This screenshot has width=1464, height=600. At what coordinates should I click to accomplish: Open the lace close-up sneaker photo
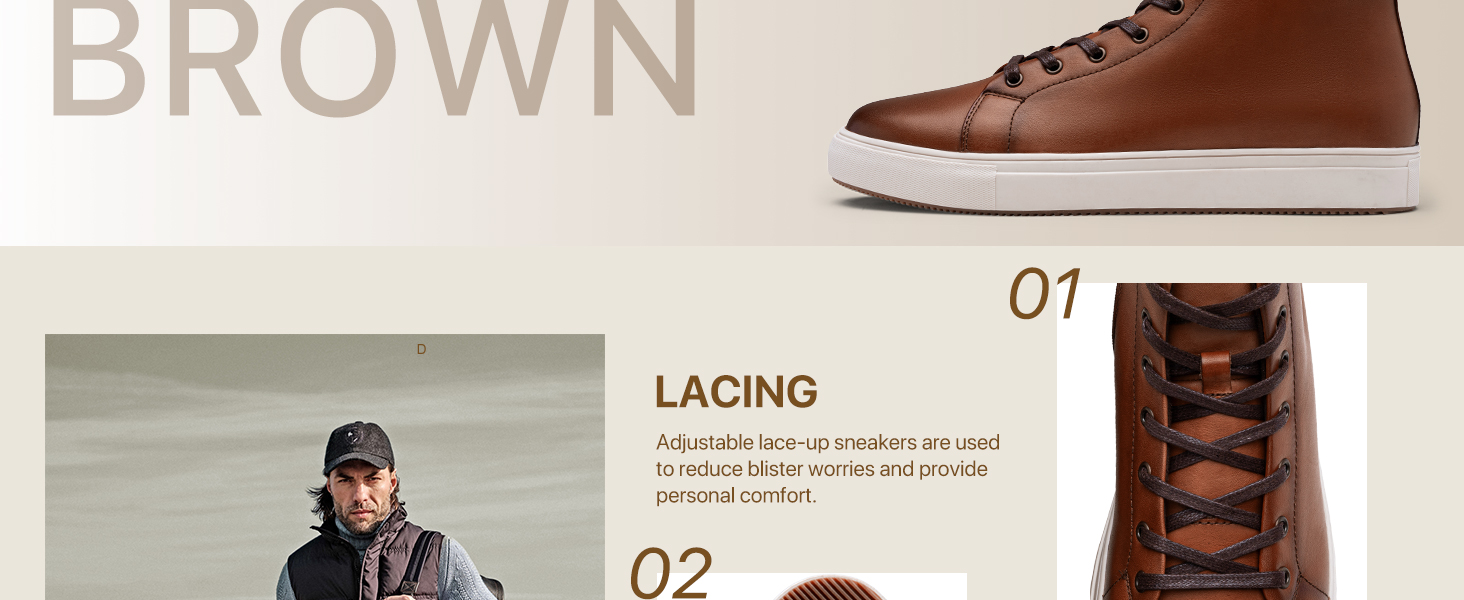pos(1212,441)
